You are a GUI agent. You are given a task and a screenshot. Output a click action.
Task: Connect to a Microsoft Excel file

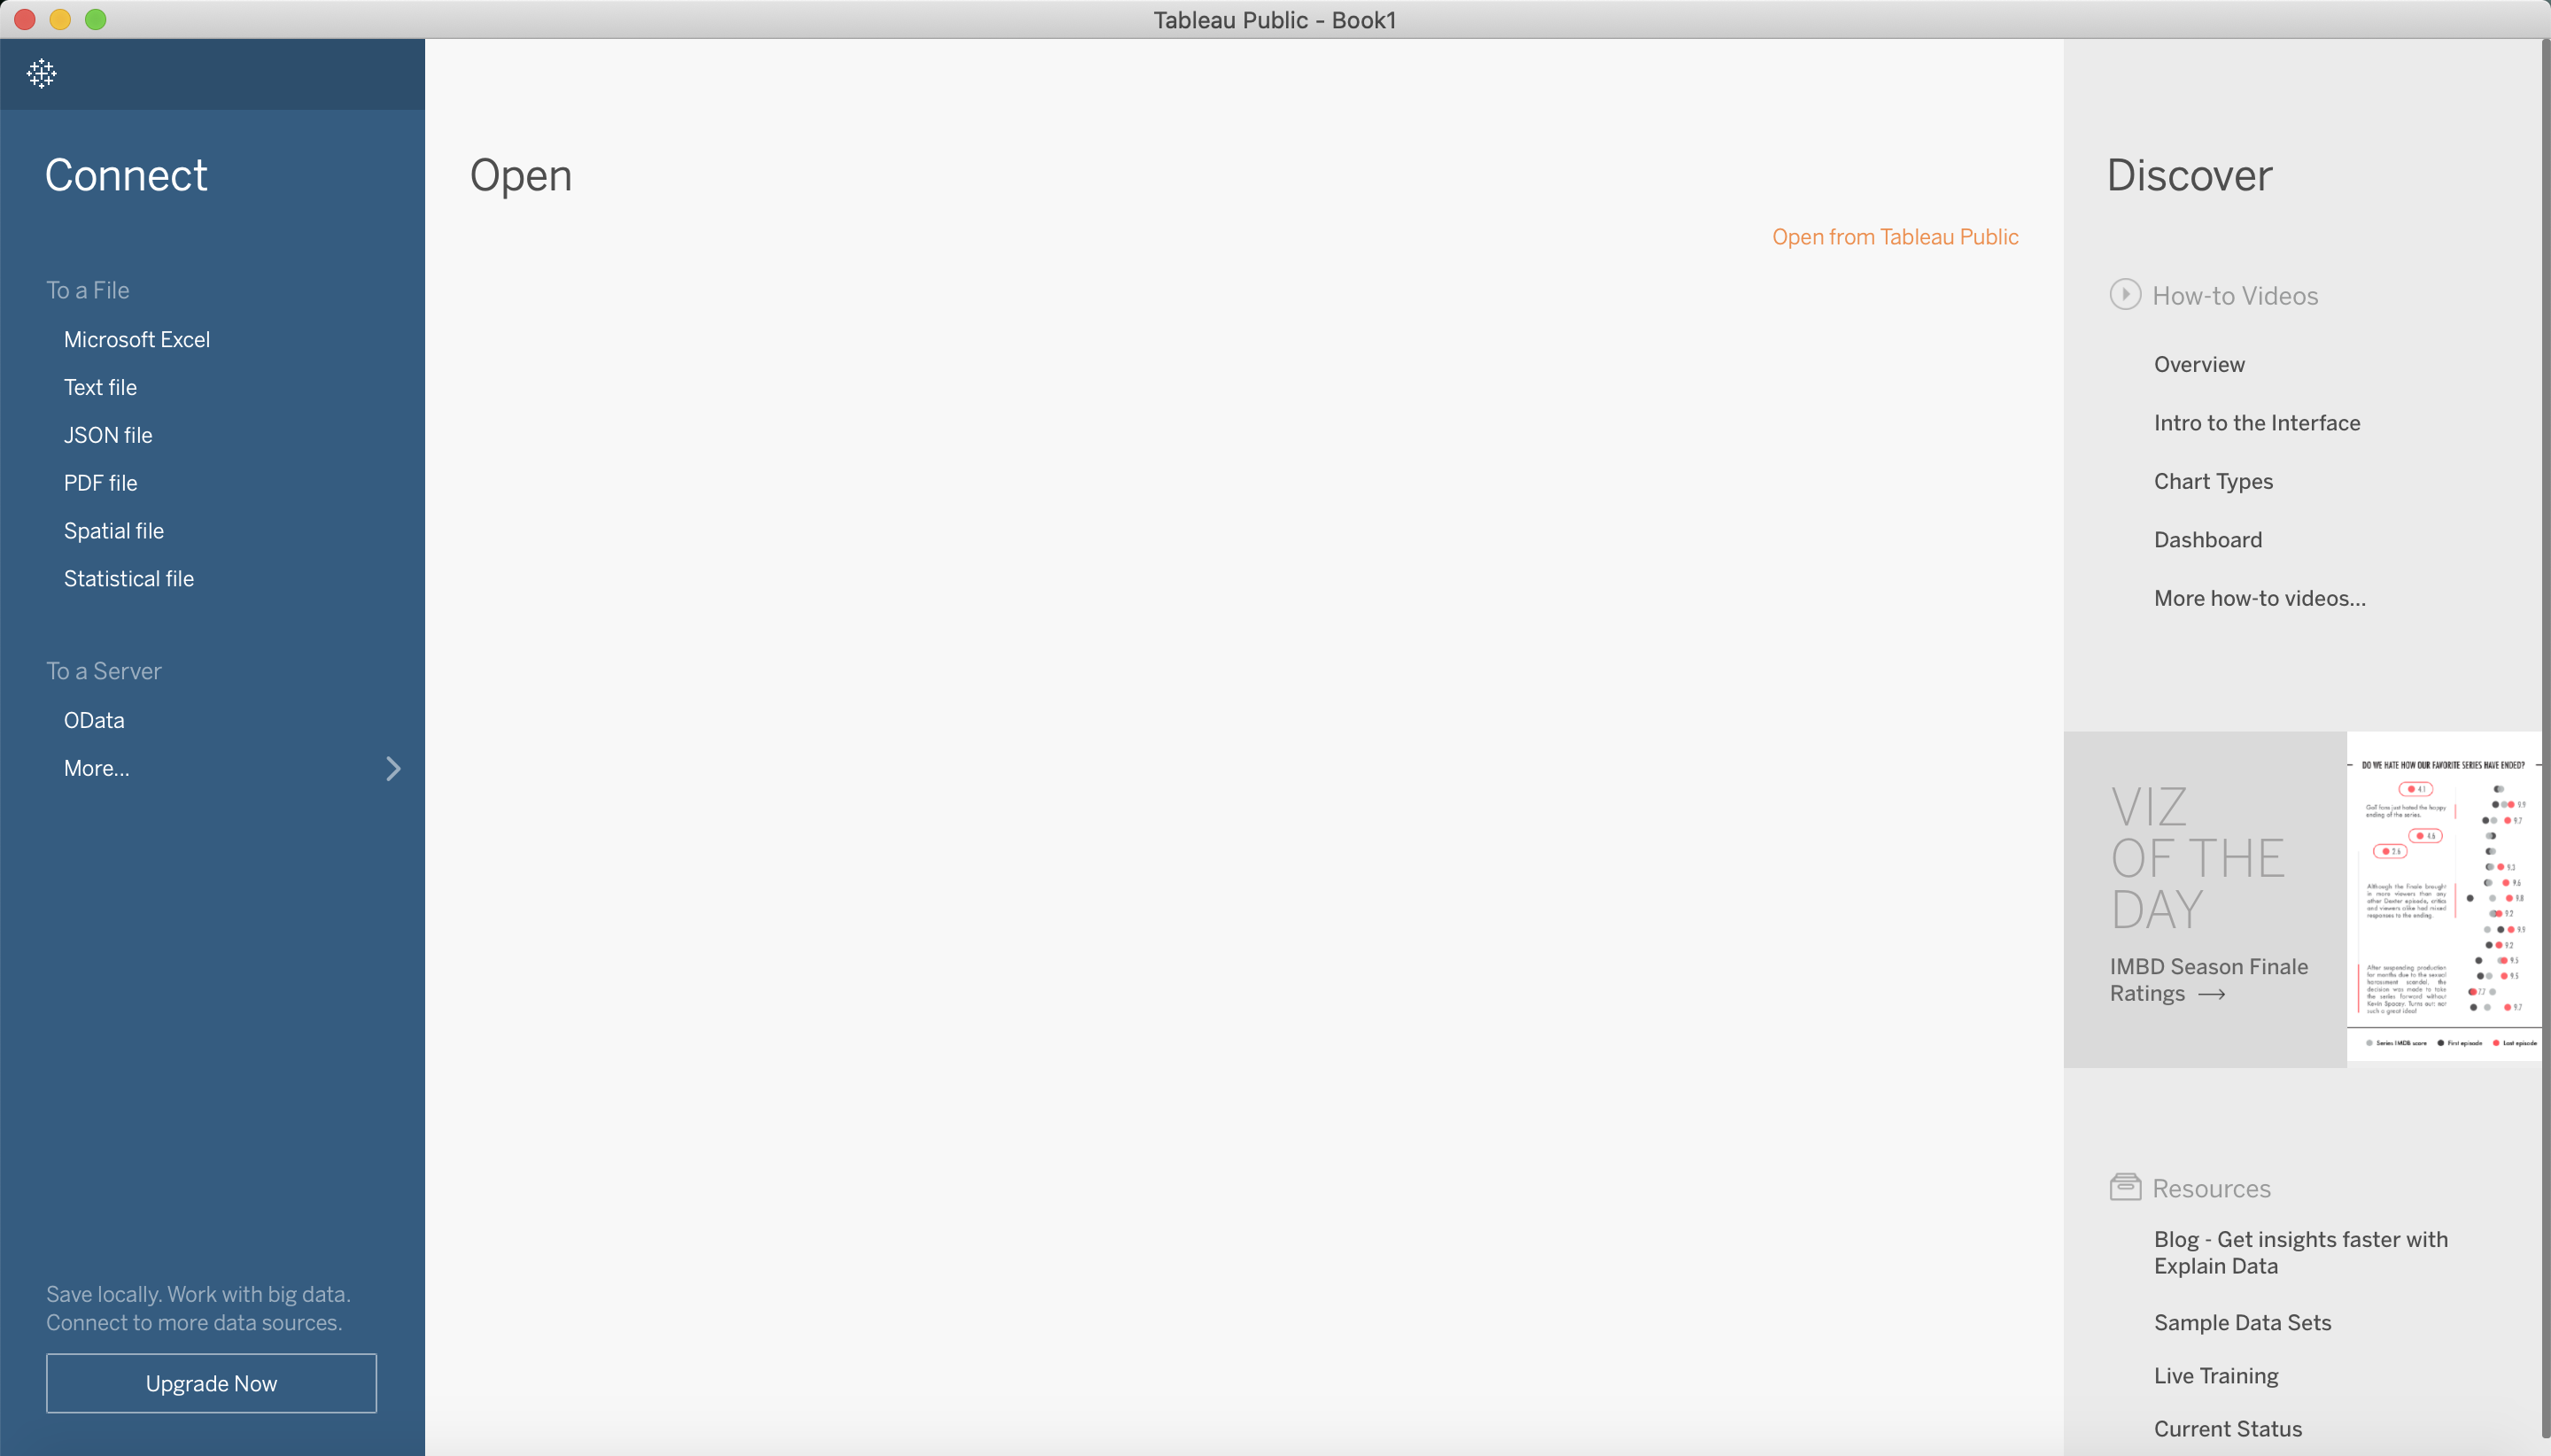(x=137, y=339)
